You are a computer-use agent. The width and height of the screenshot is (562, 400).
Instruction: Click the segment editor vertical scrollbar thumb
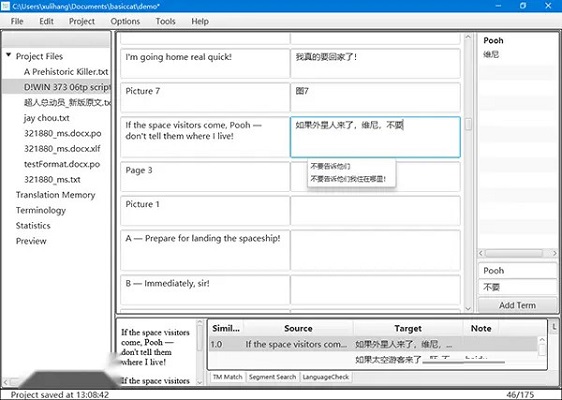(x=468, y=124)
